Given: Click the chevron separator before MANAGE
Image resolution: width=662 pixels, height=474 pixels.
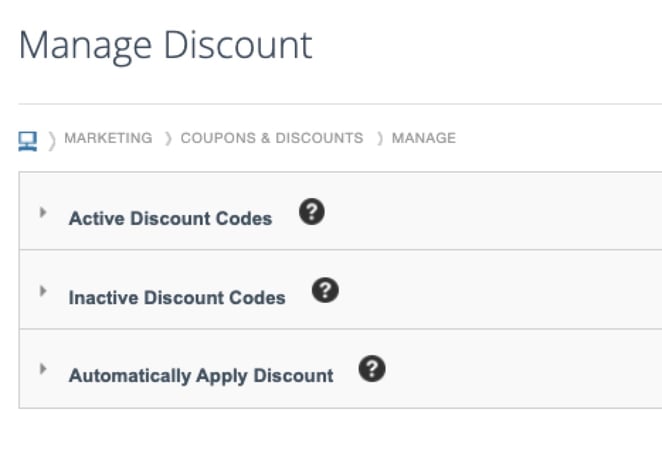Looking at the screenshot, I should (380, 138).
